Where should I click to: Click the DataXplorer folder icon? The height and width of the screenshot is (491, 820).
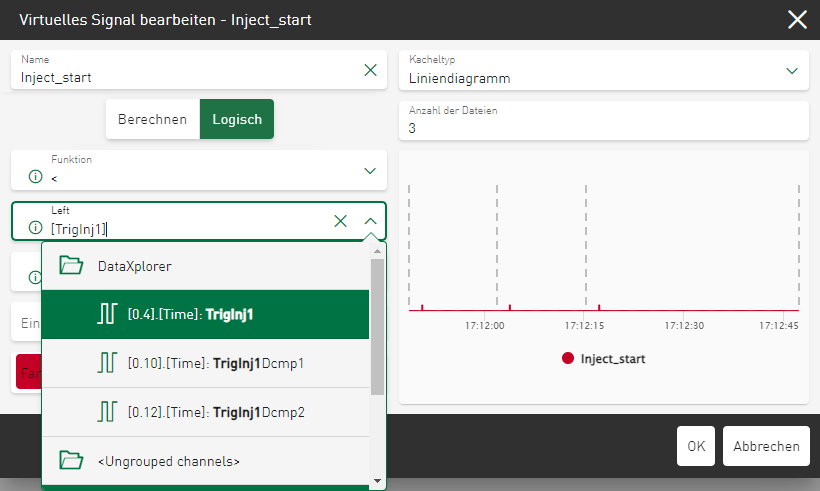click(x=70, y=266)
